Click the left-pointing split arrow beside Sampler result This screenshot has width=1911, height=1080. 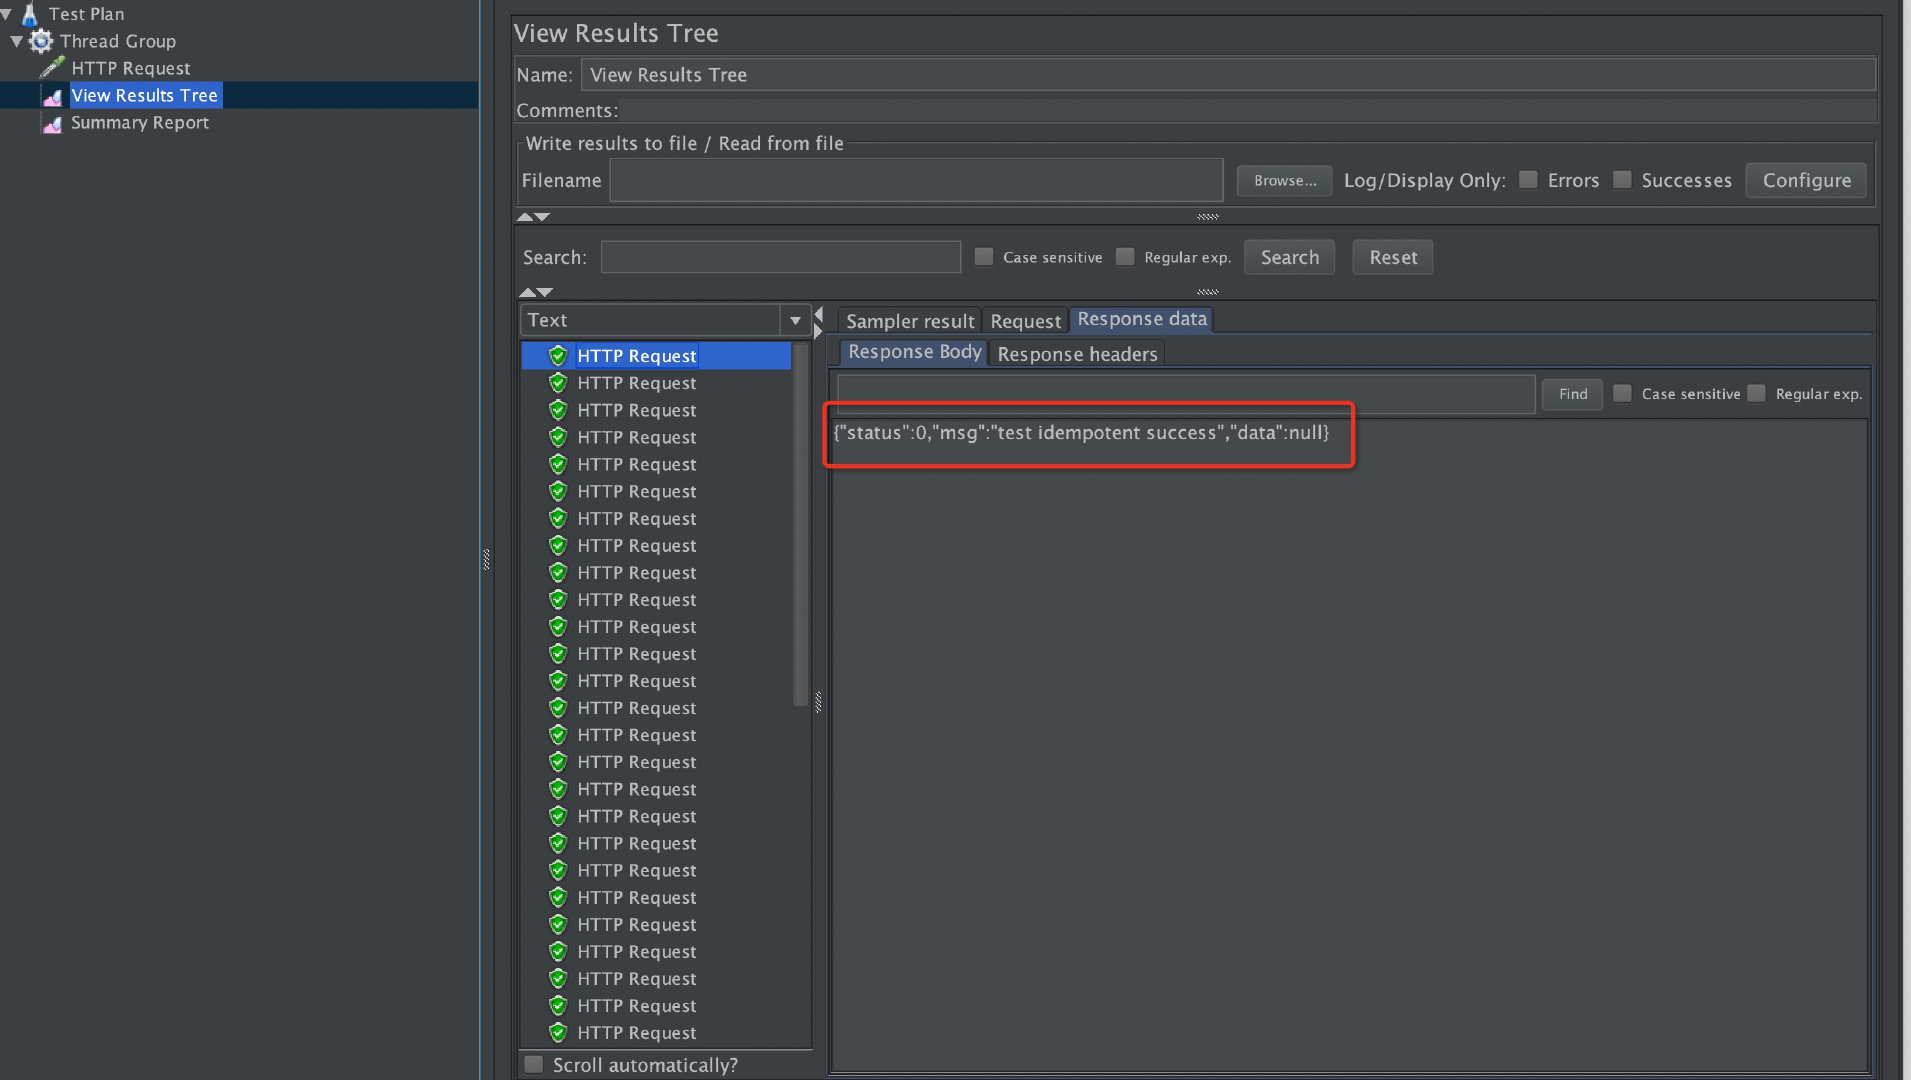pyautogui.click(x=818, y=314)
